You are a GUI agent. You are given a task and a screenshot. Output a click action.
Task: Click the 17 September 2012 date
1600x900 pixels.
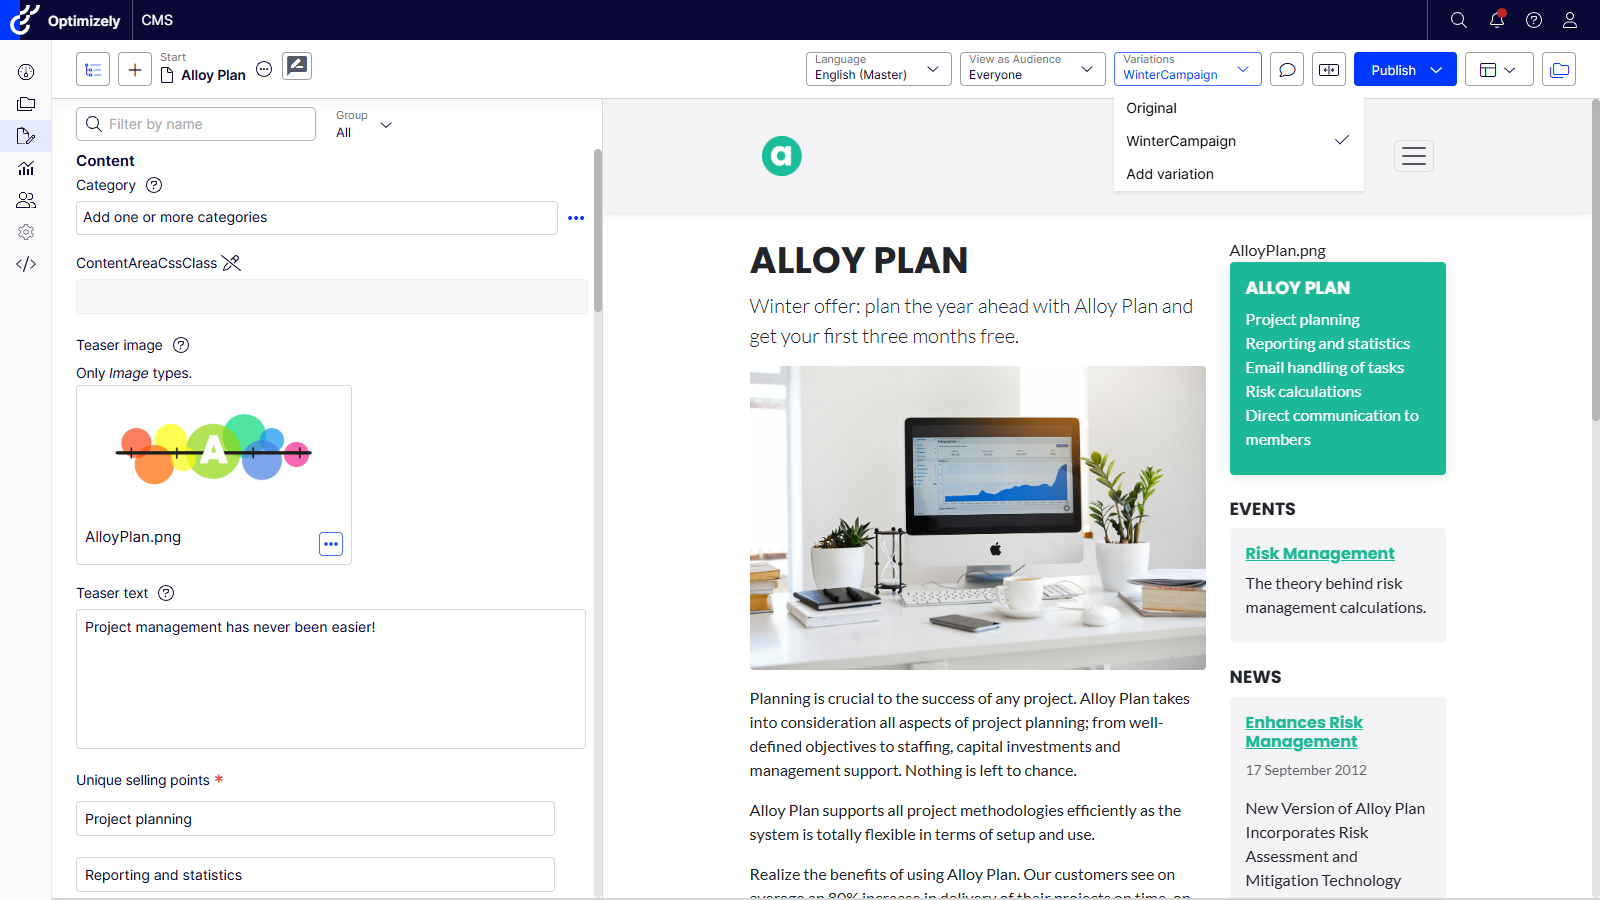1306,770
